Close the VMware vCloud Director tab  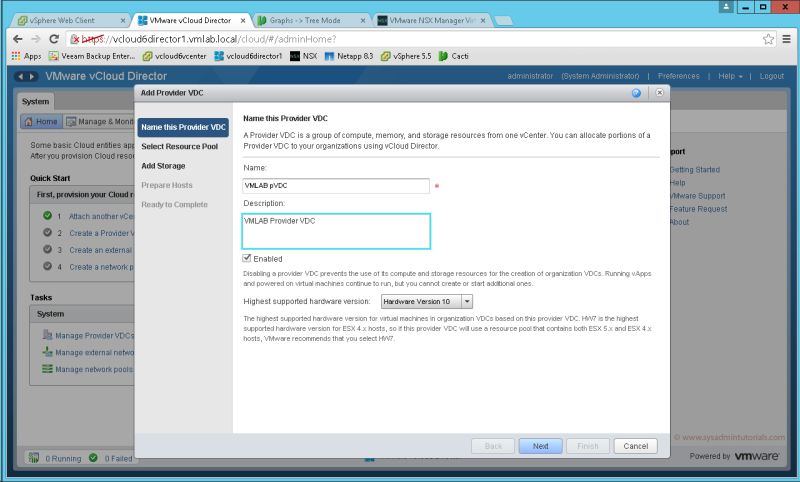point(243,20)
